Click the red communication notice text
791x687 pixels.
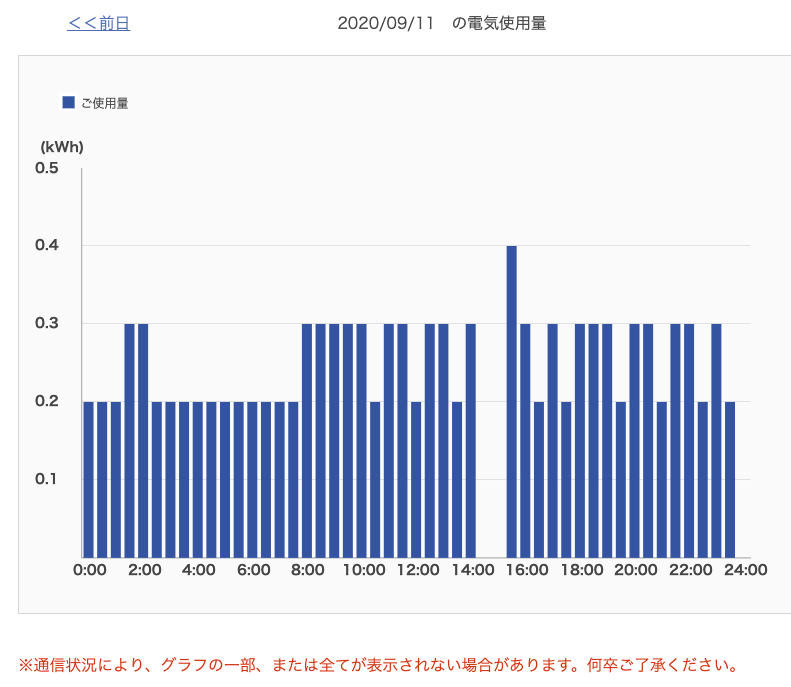coord(379,665)
